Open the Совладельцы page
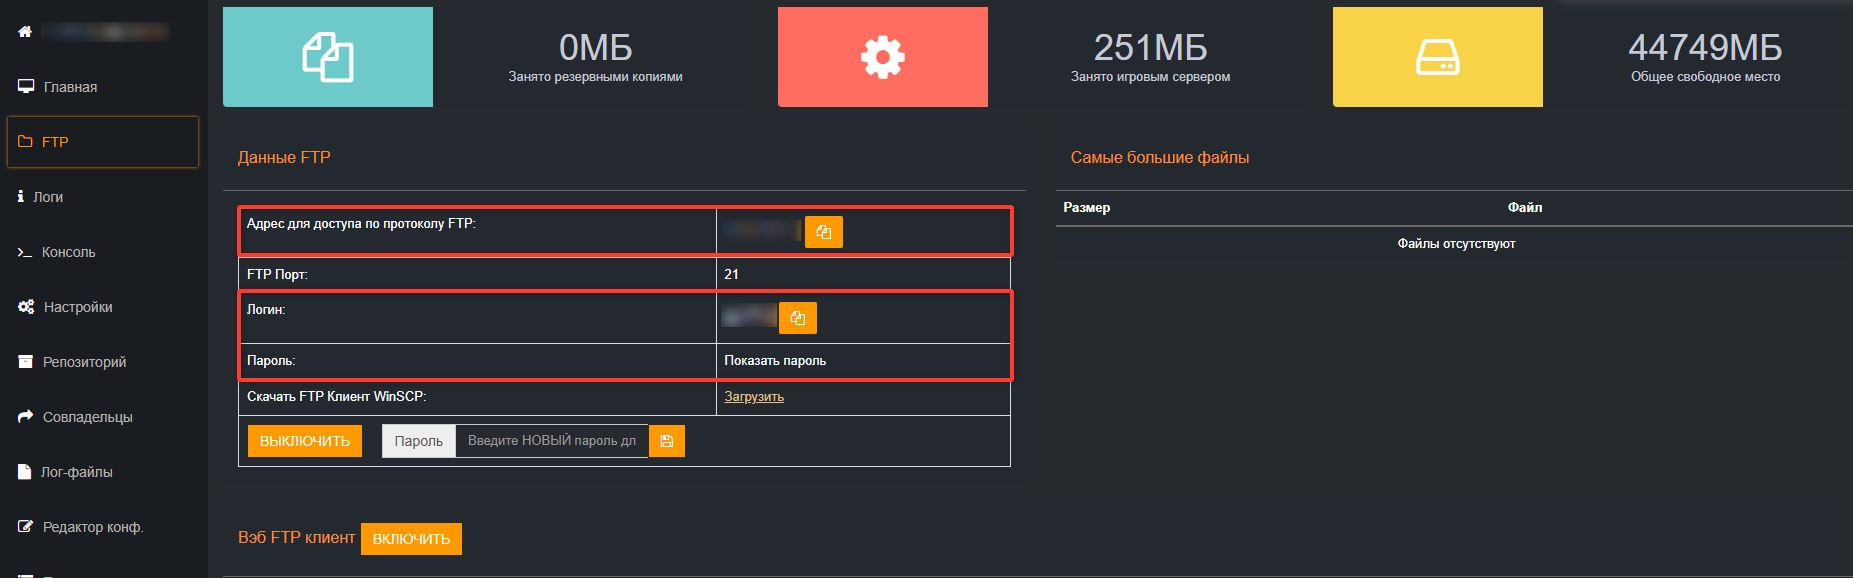 pyautogui.click(x=87, y=417)
